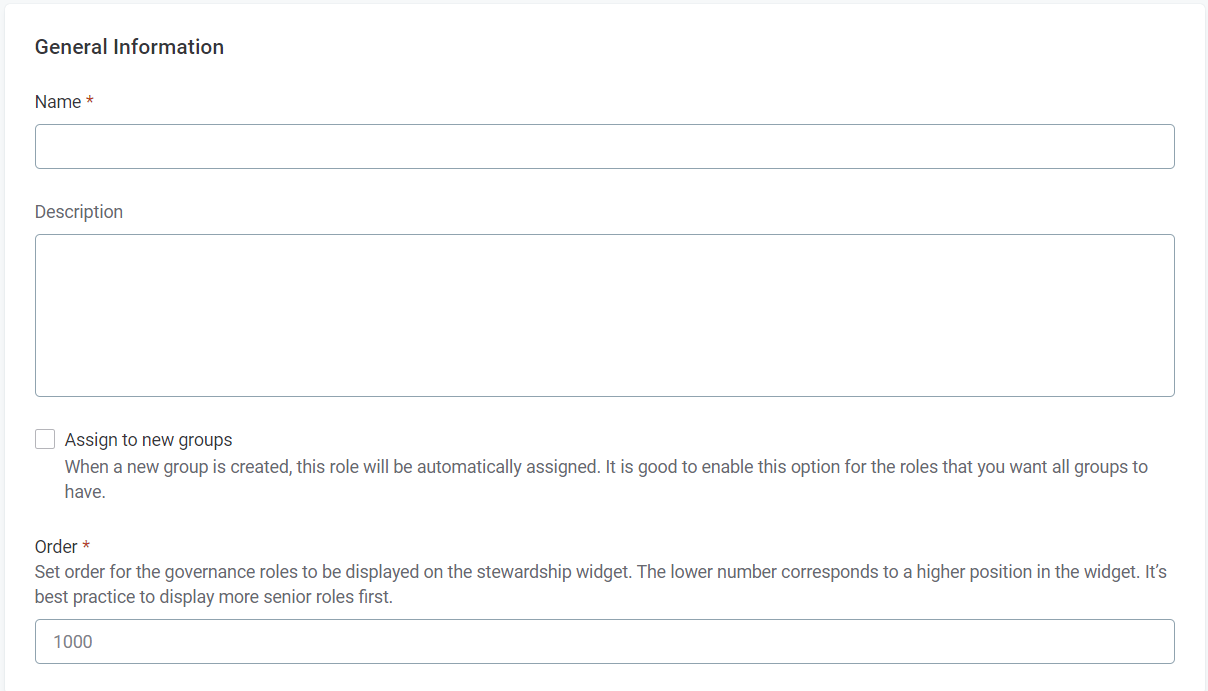Click the Name field label
1208x691 pixels.
pyautogui.click(x=58, y=102)
